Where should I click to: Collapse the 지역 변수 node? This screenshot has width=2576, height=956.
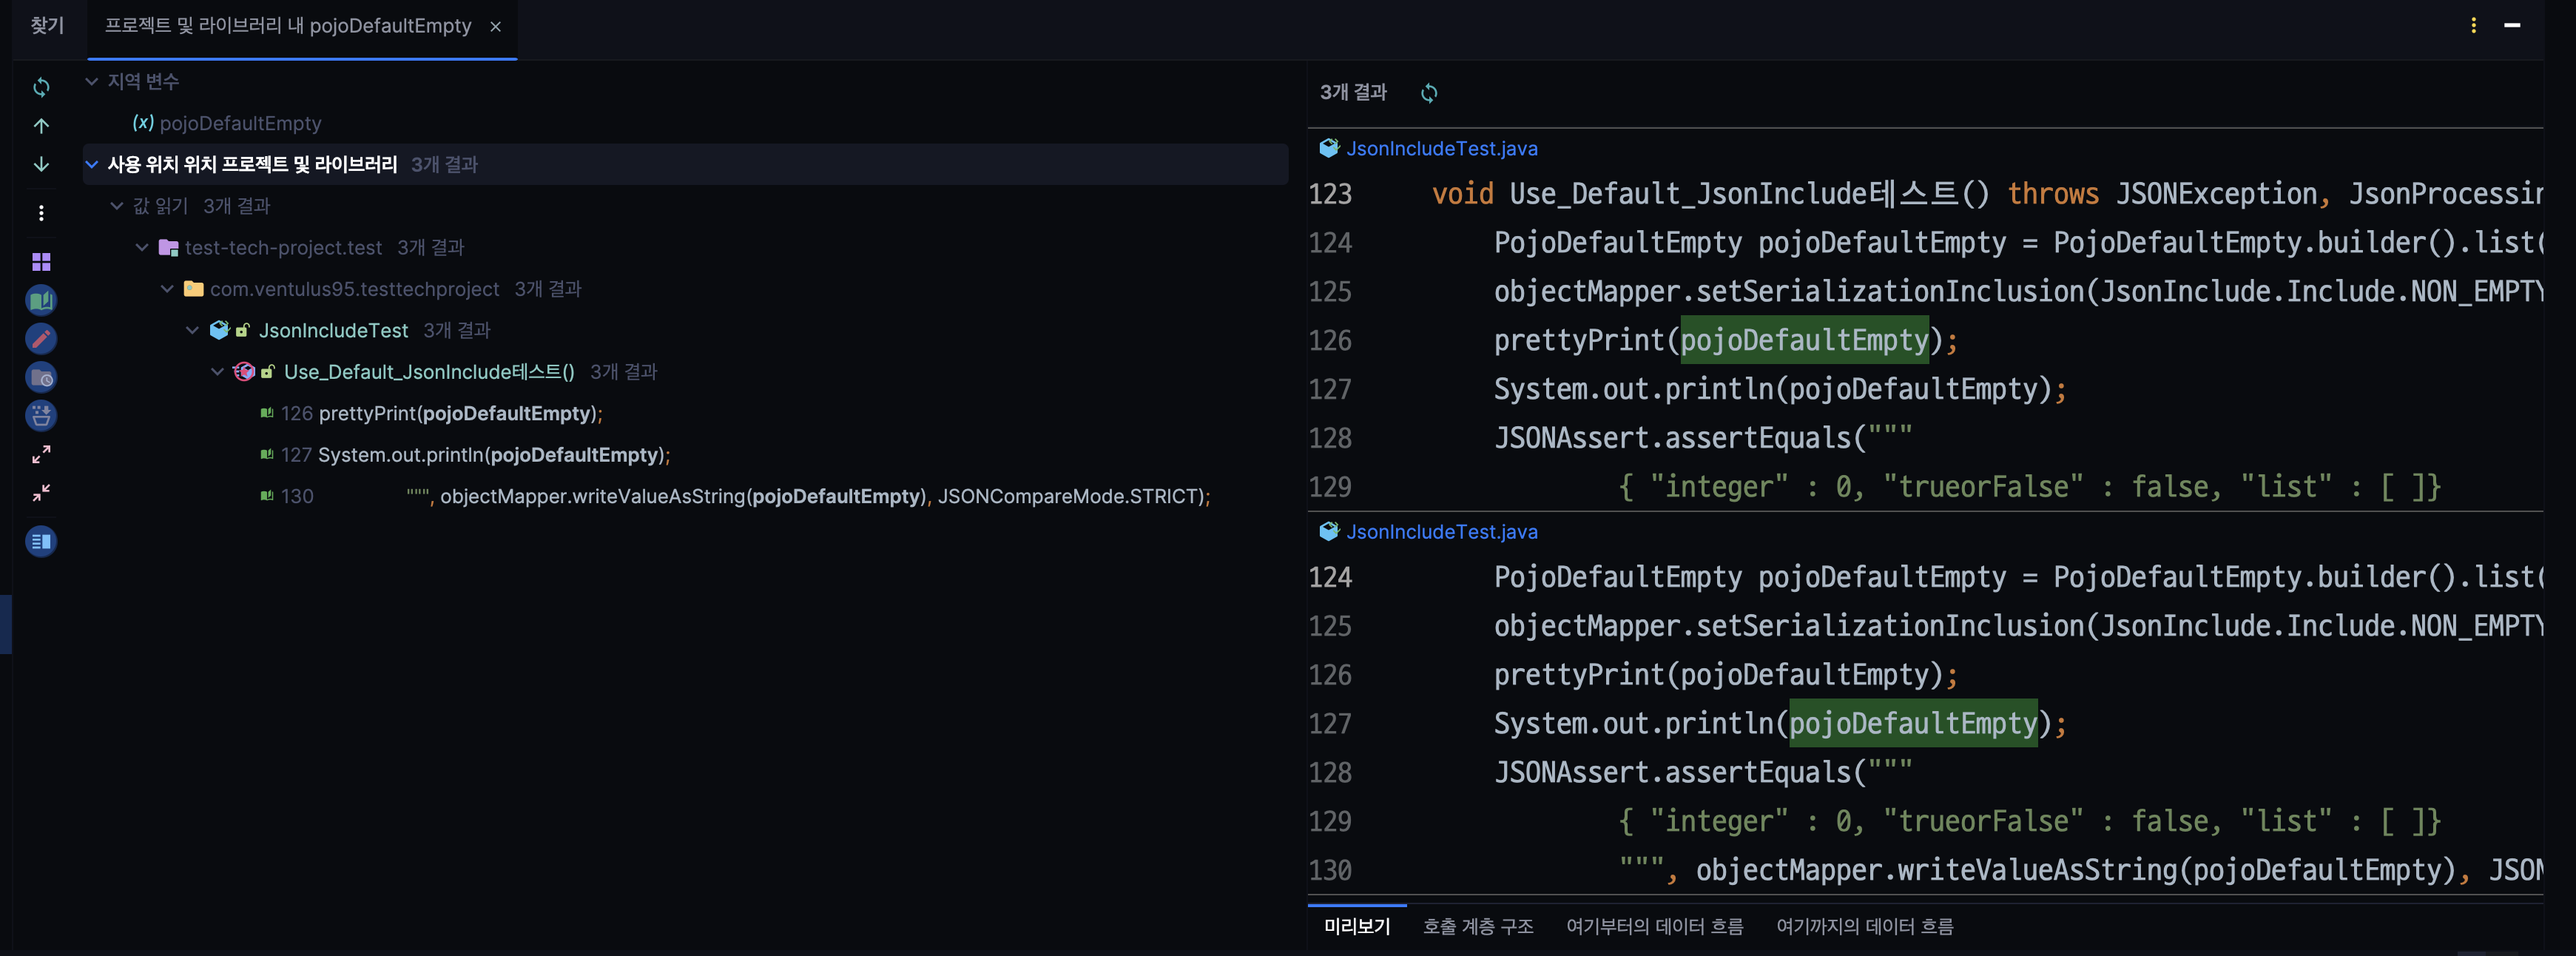click(91, 81)
